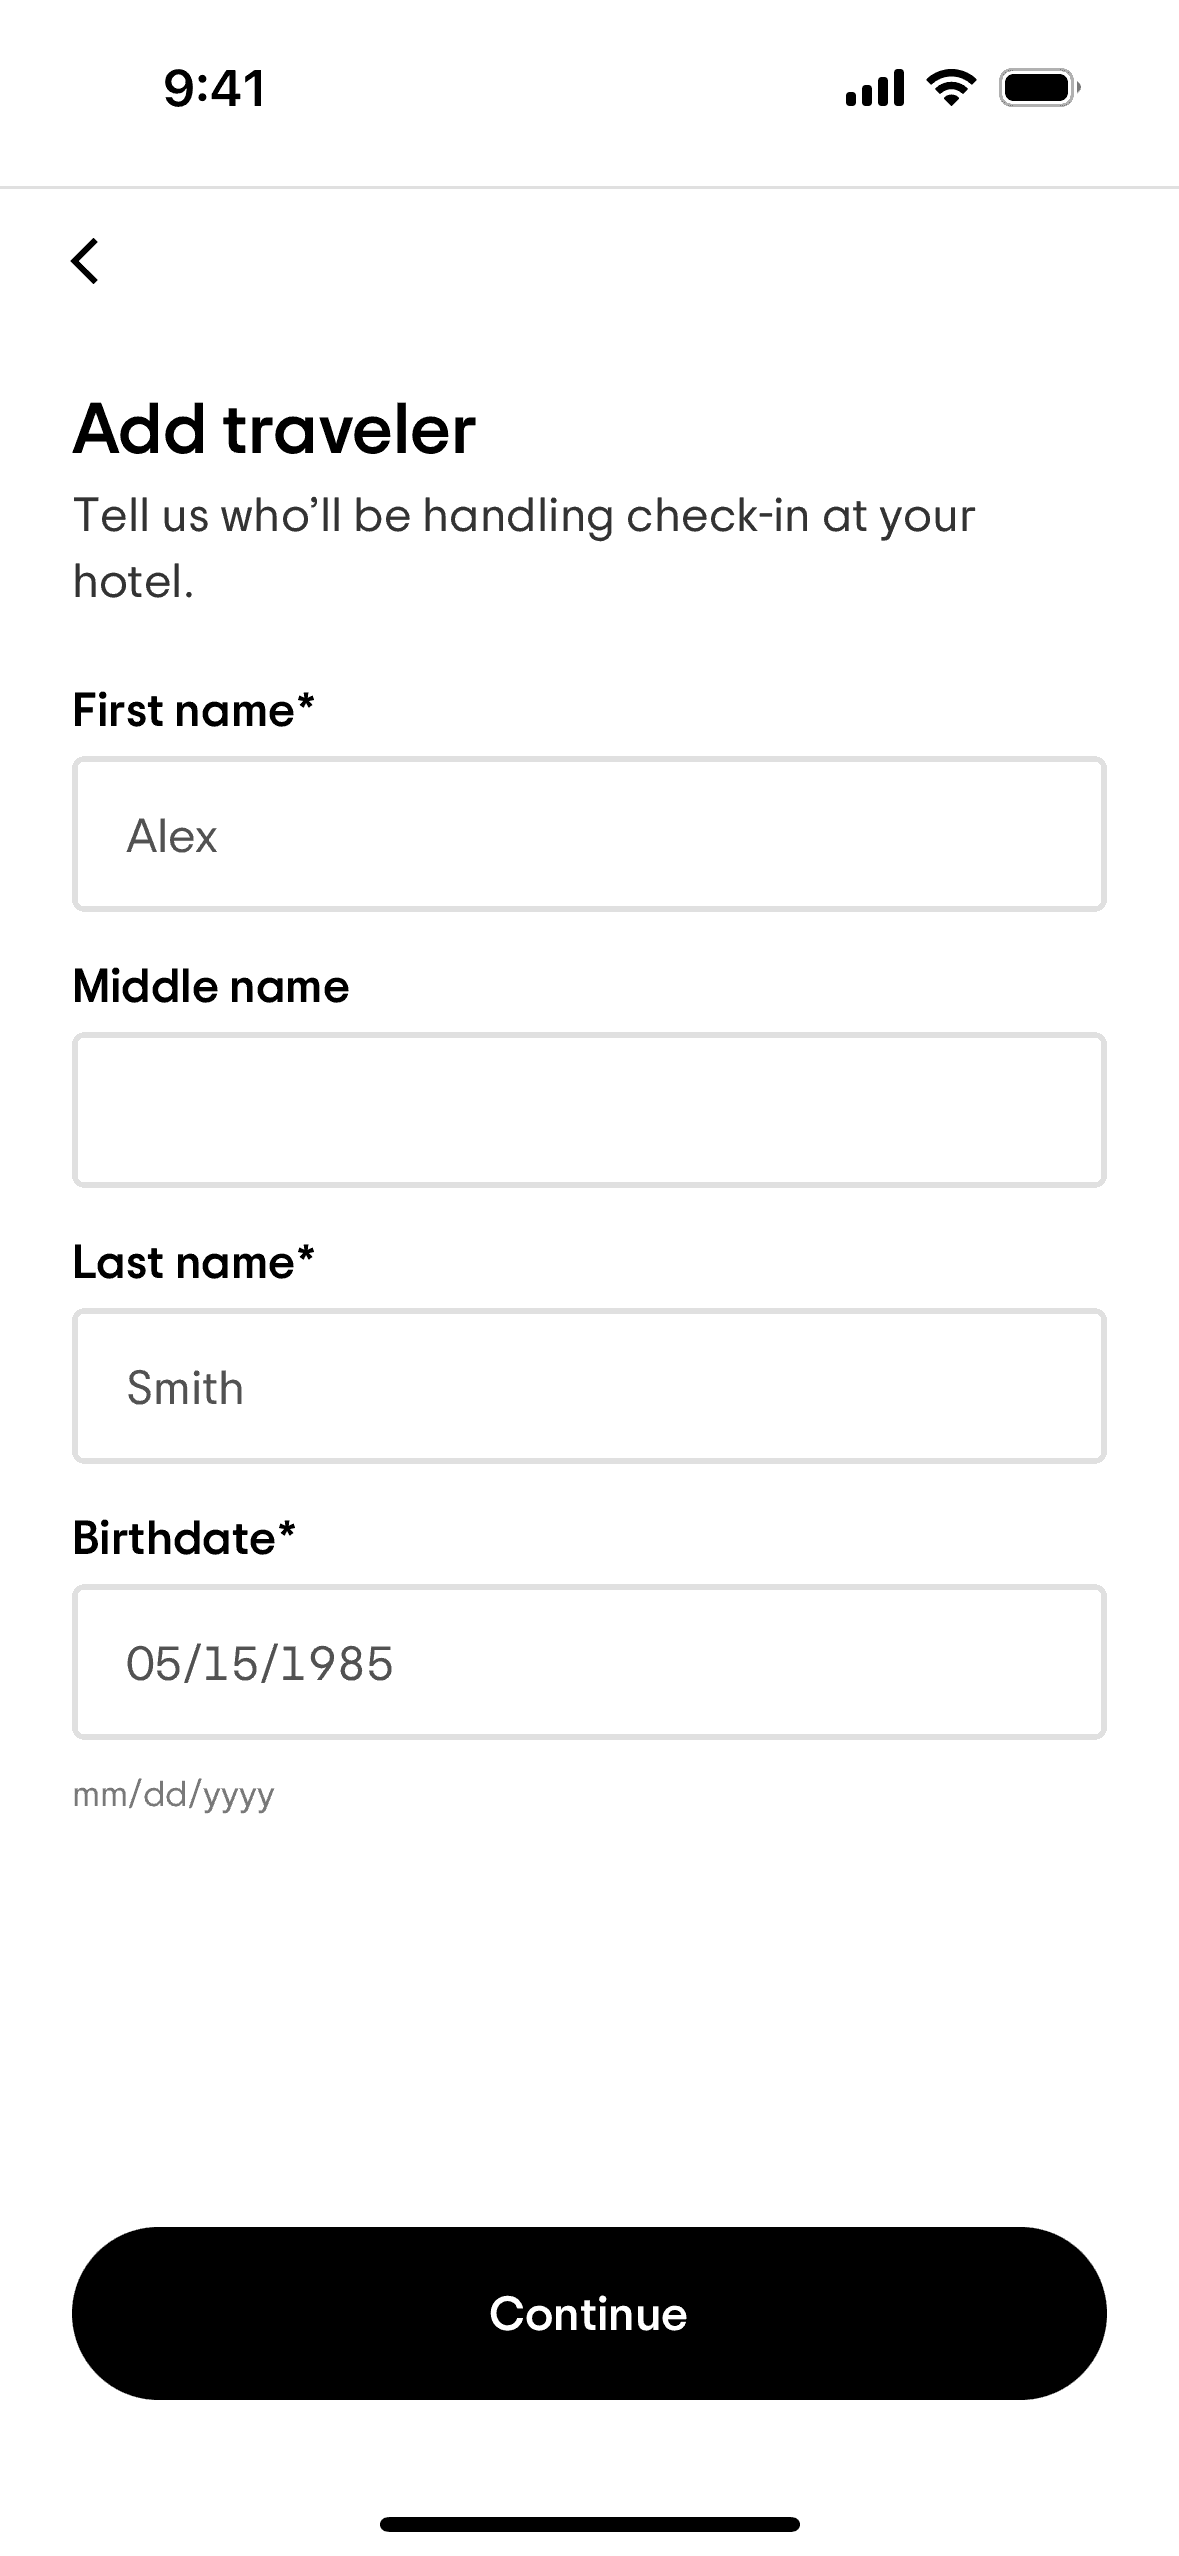Focus the Last name field showing Smith
This screenshot has width=1179, height=2556.
589,1386
